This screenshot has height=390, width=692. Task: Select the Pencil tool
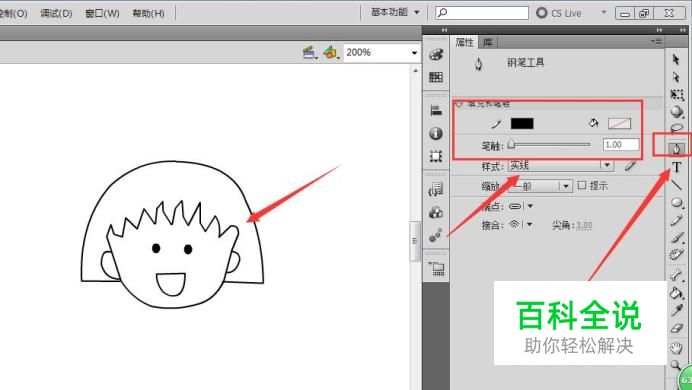(676, 220)
